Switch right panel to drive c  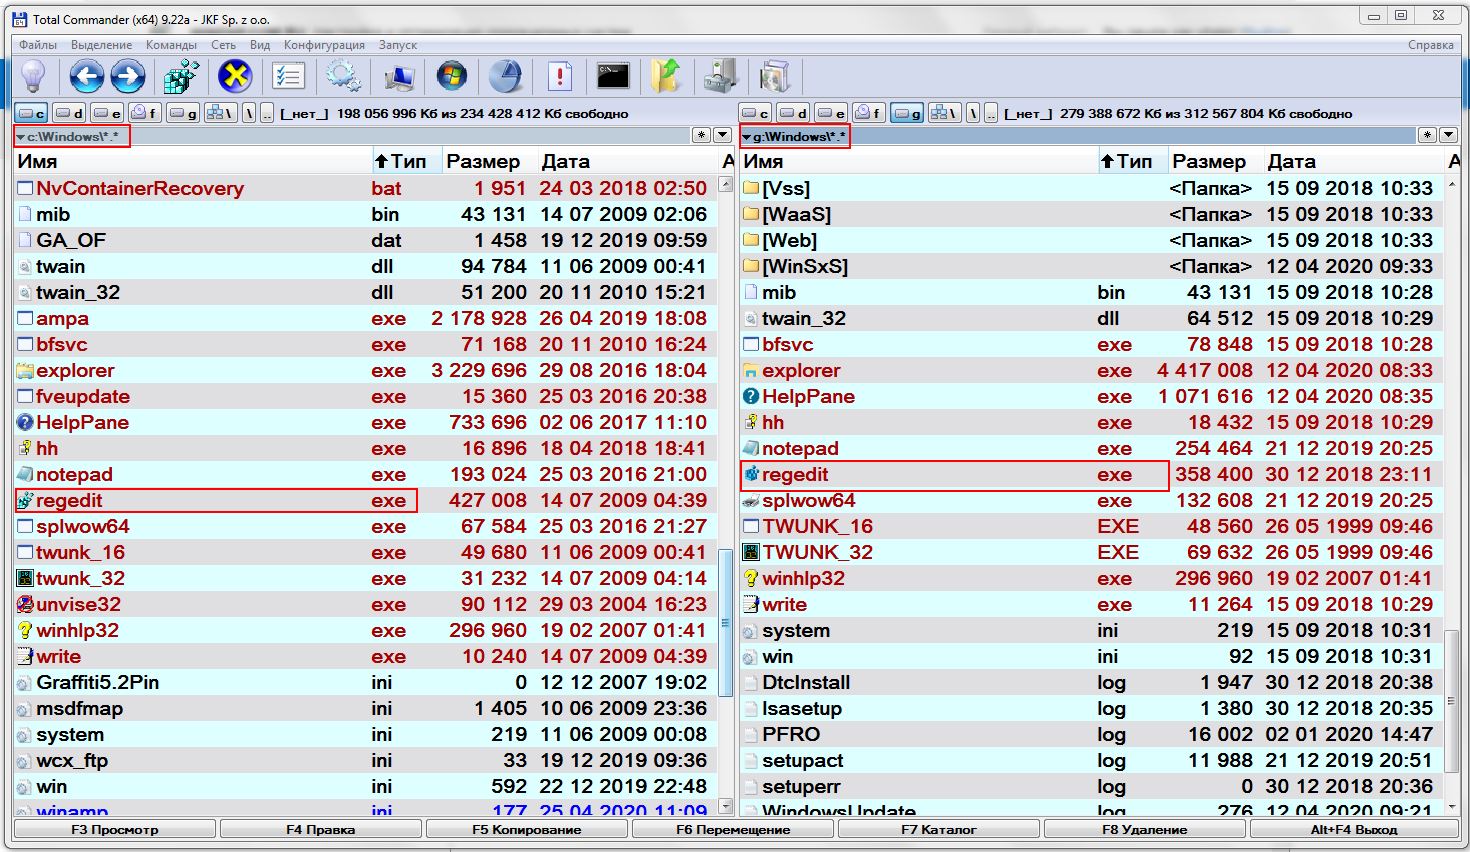(x=757, y=113)
